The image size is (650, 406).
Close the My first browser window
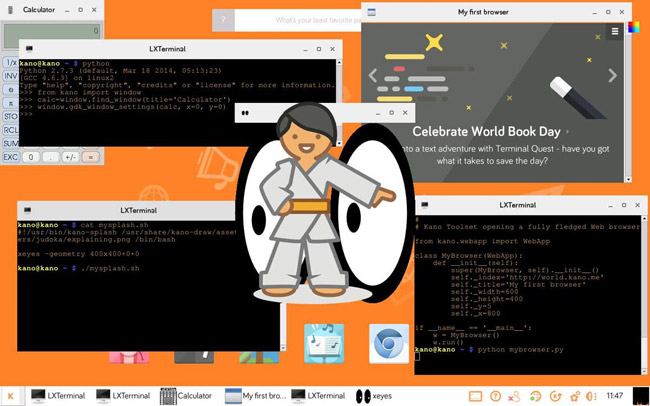coord(622,12)
